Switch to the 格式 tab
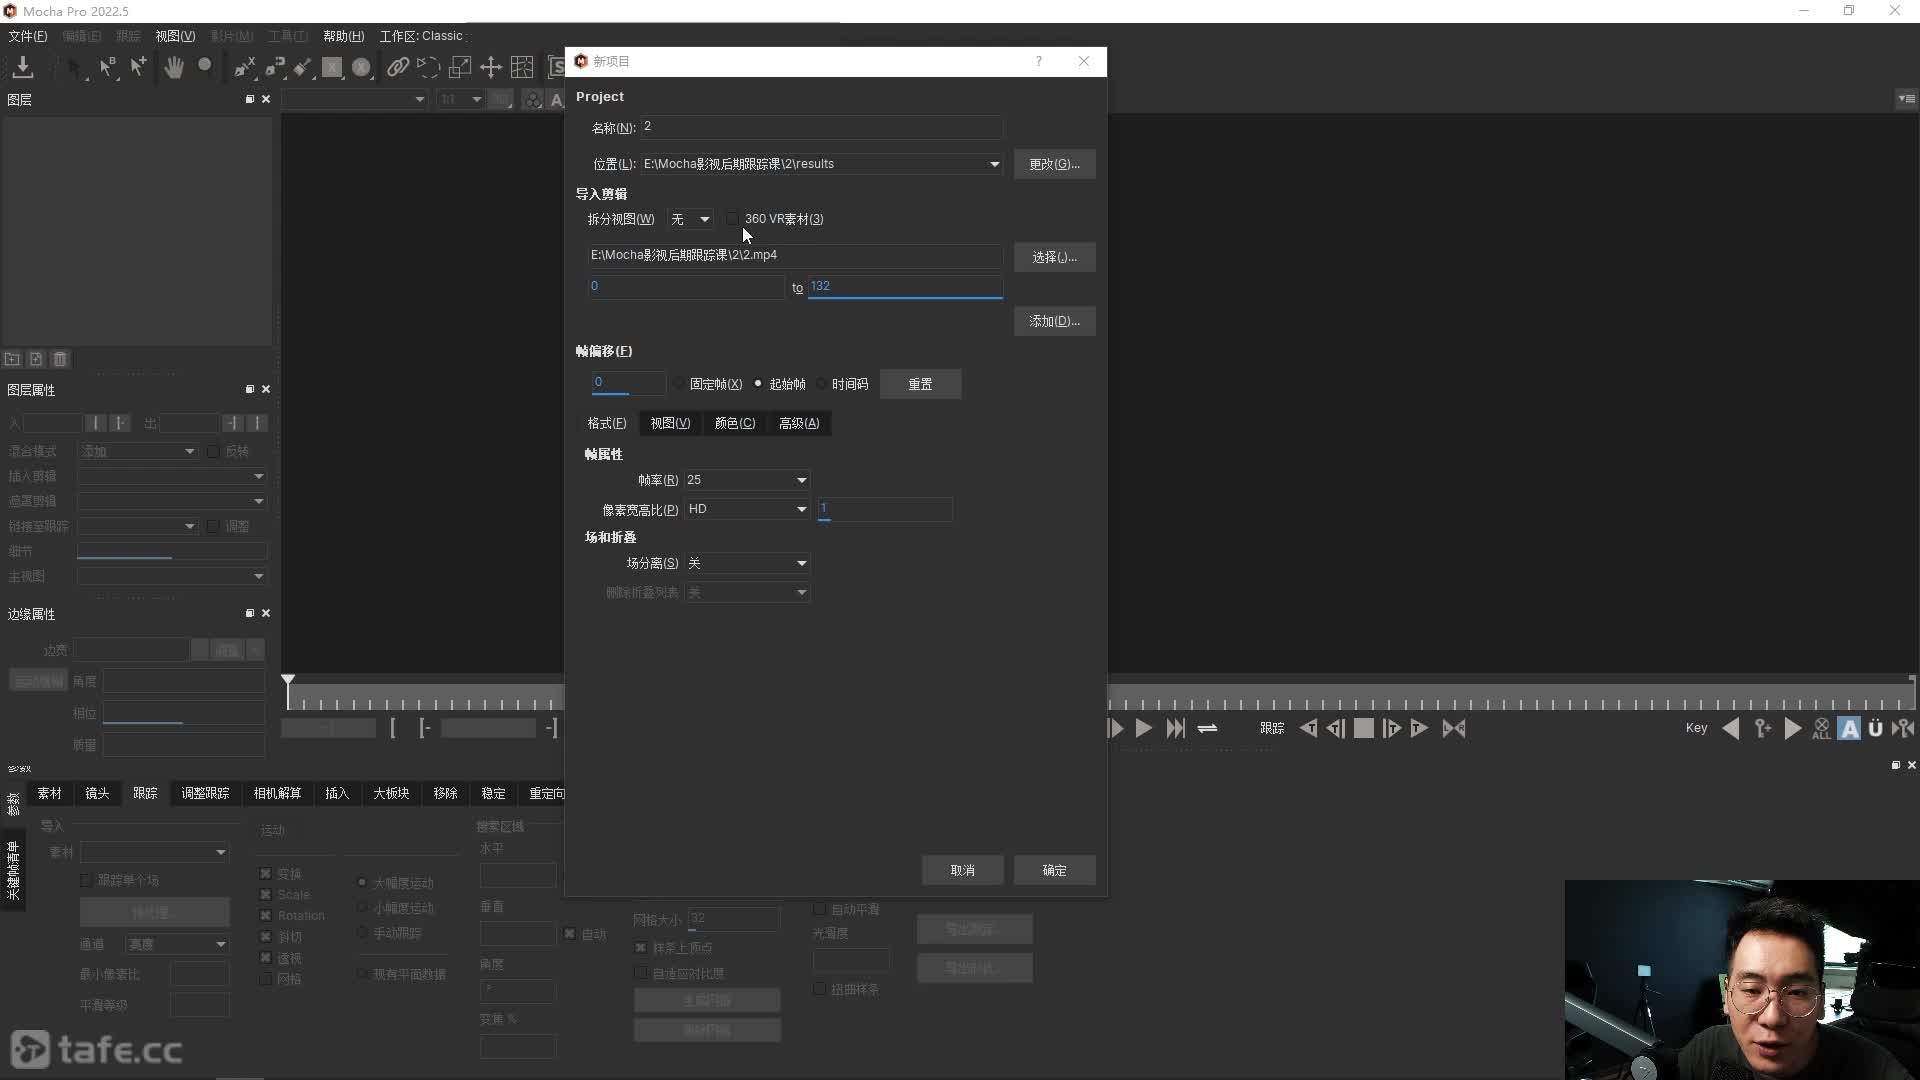1920x1080 pixels. coord(607,423)
